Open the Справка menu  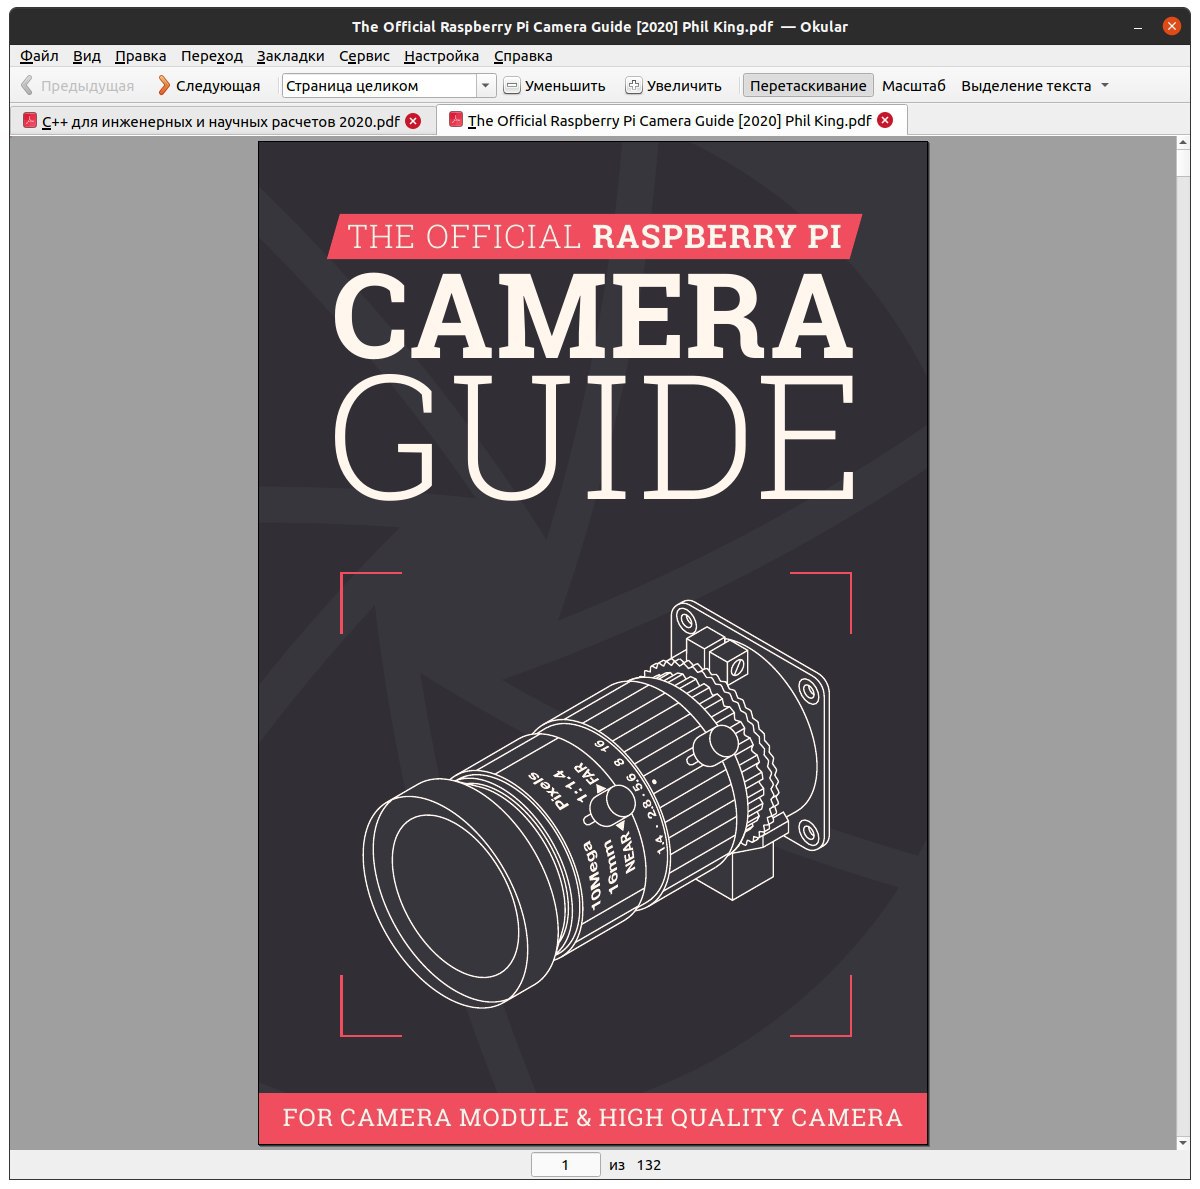[523, 56]
